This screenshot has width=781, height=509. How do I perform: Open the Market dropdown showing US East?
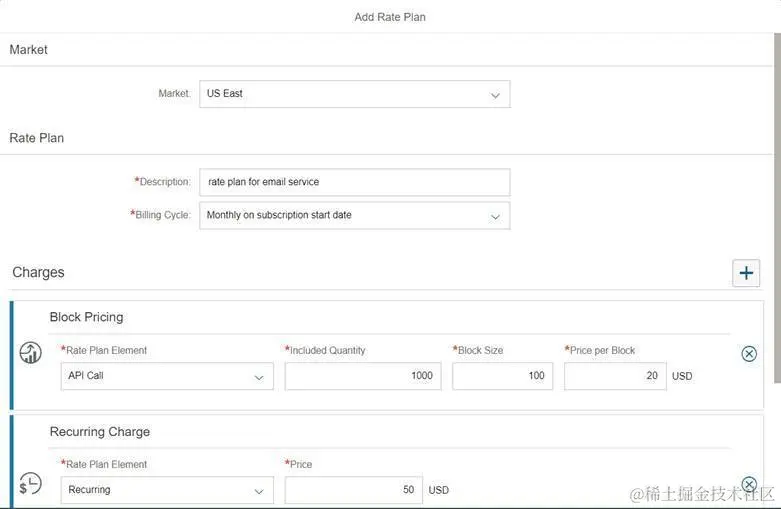pos(355,94)
